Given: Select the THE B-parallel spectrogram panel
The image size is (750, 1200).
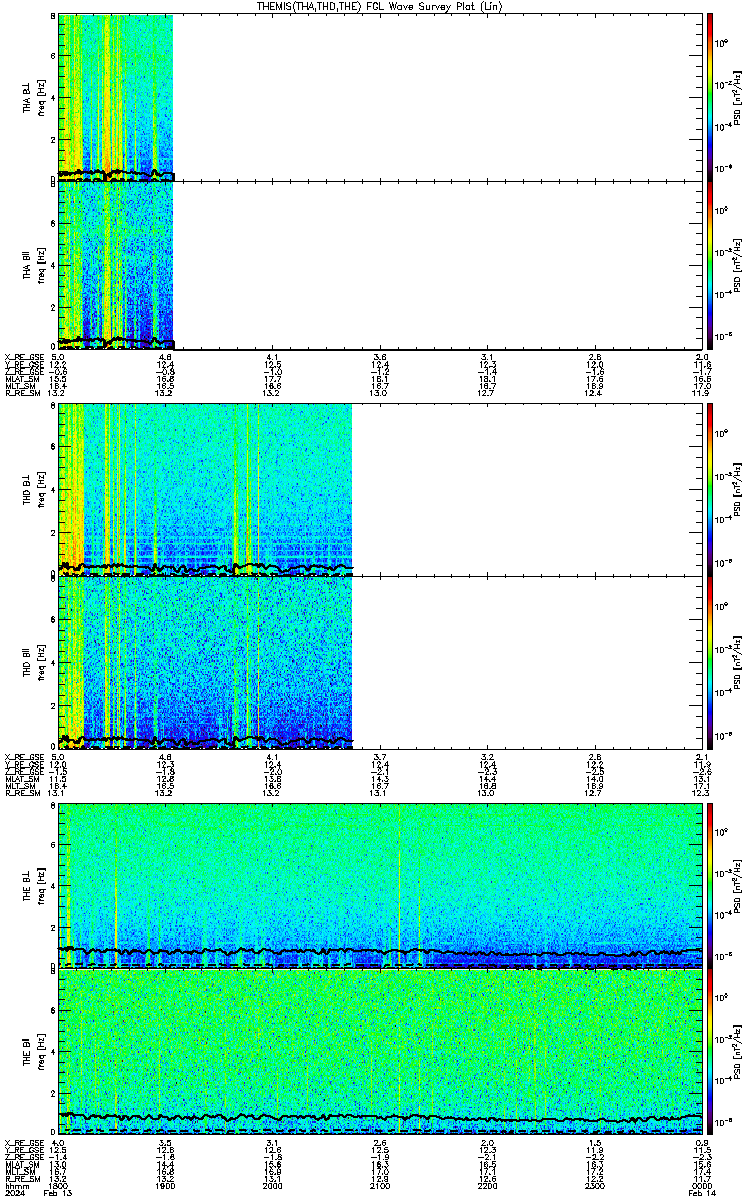Looking at the screenshot, I should tap(380, 1052).
